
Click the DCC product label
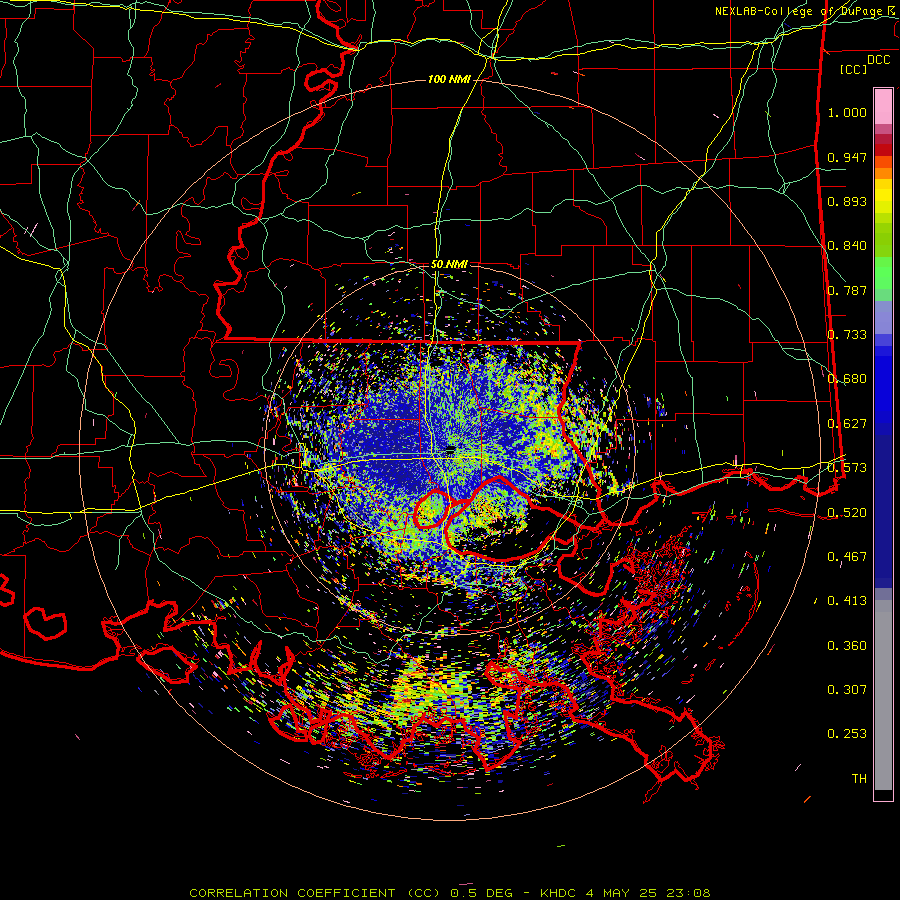878,60
